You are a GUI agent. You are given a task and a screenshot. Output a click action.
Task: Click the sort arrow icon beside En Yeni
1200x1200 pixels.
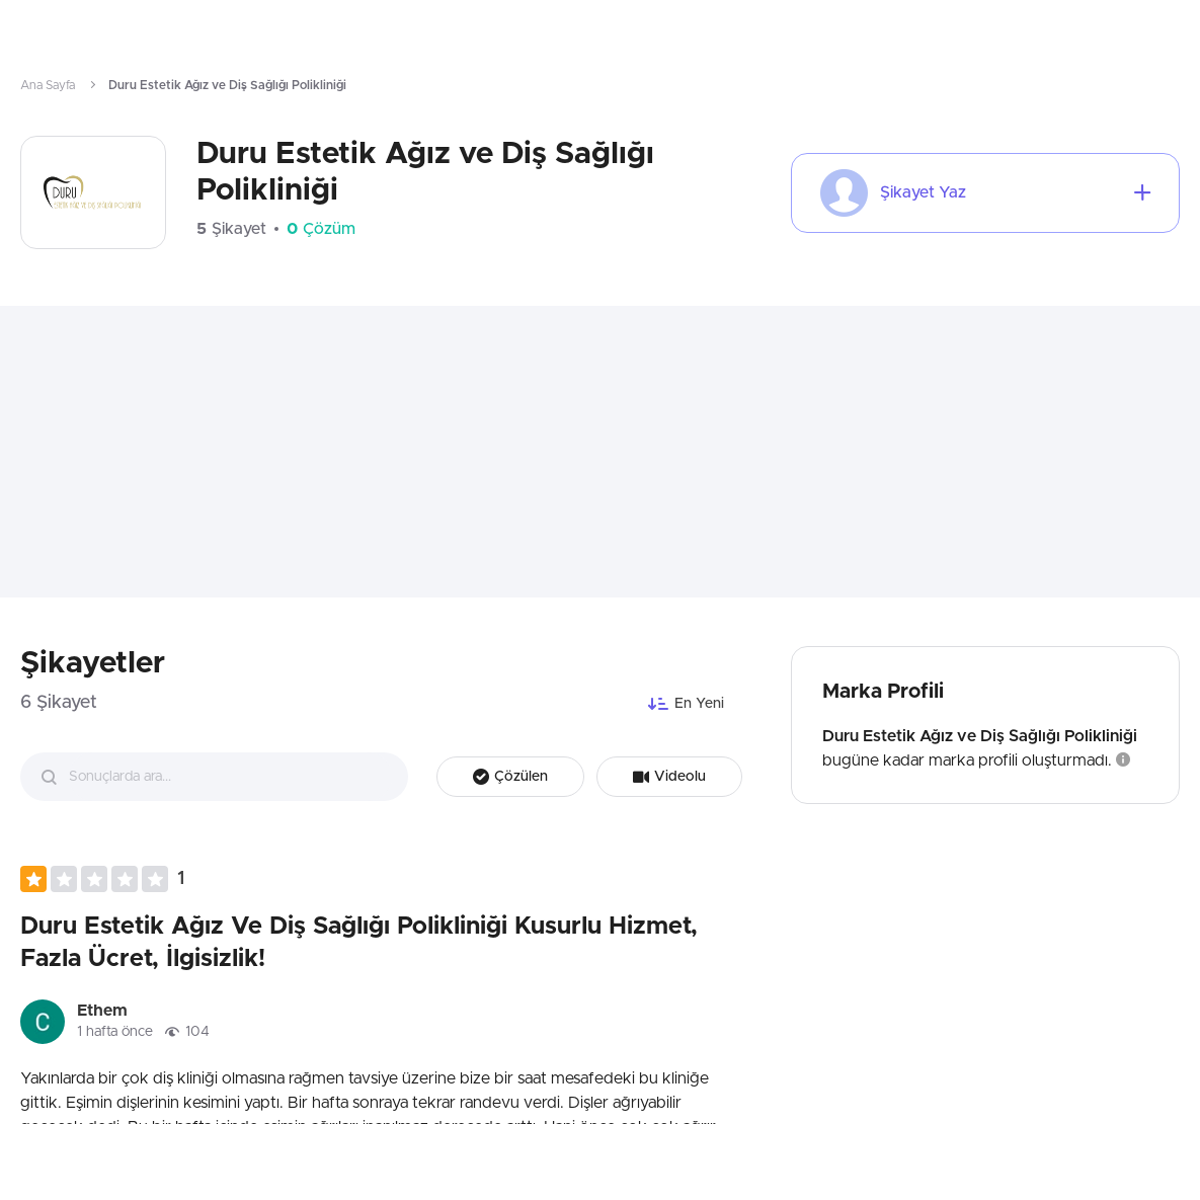(657, 703)
